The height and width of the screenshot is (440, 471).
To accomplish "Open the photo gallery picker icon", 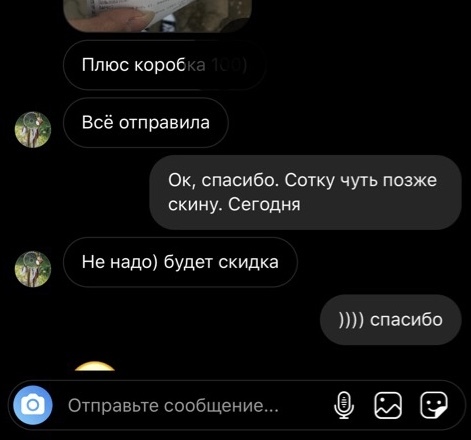I will (388, 405).
